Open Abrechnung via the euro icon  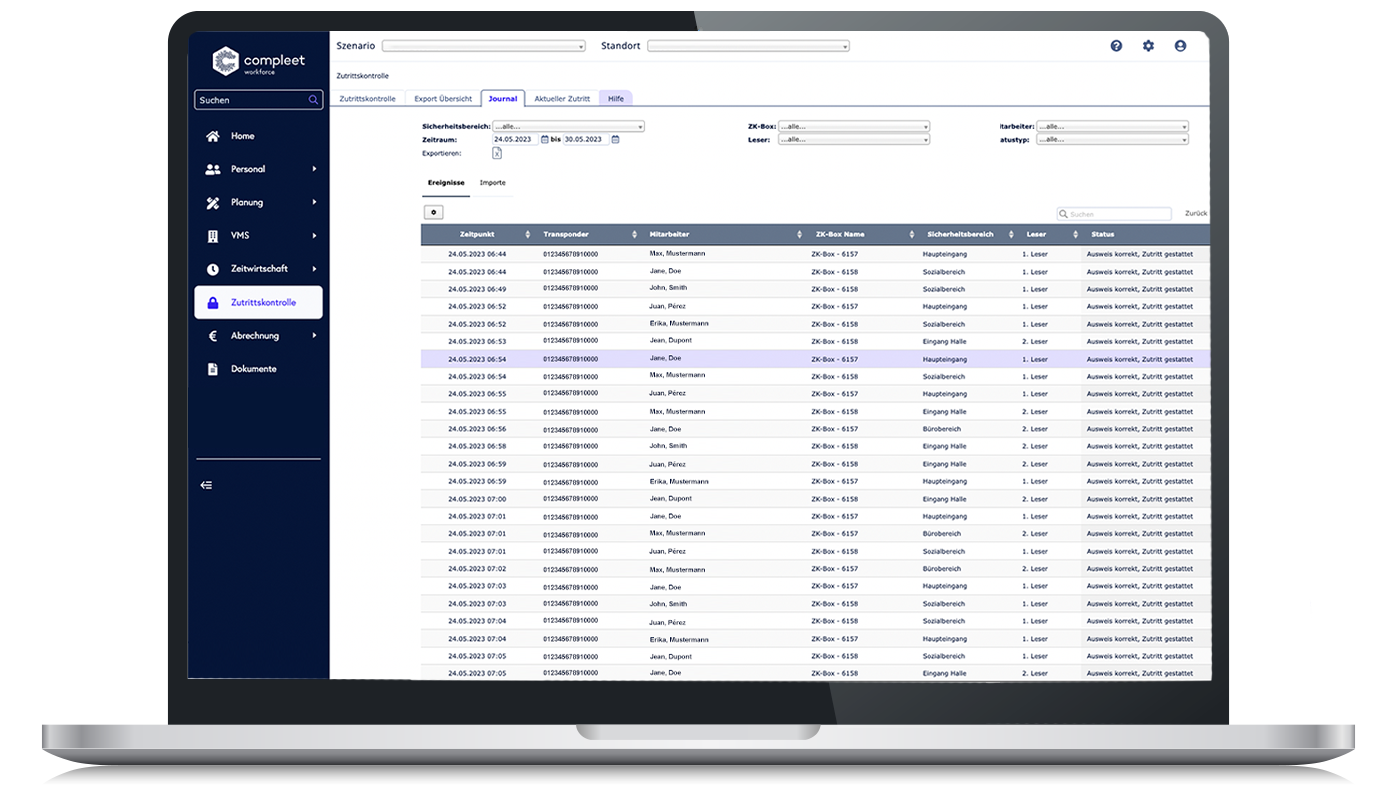pos(212,335)
